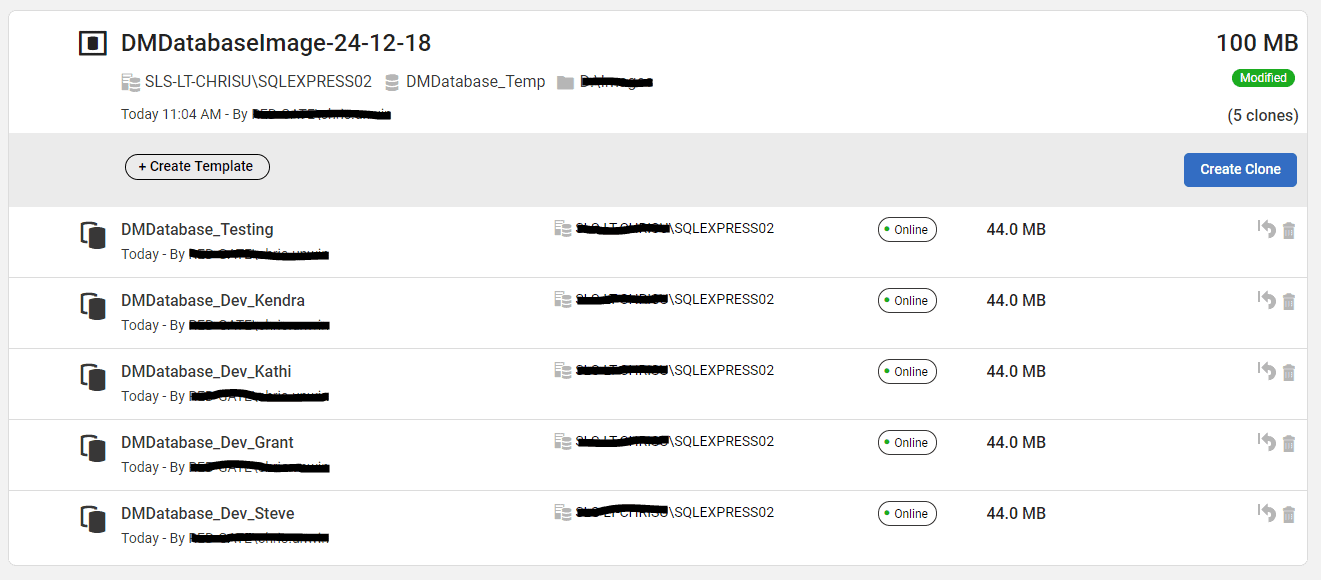Delete the DMDatabase_Dev_Grant clone
This screenshot has height=580, width=1321.
1289,444
